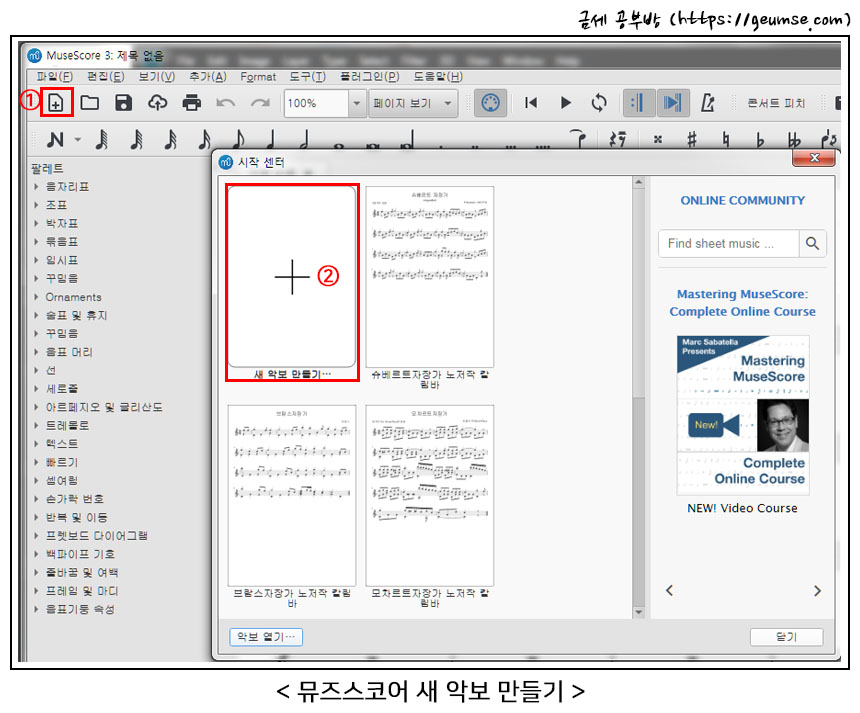Undo the last action
Image resolution: width=860 pixels, height=713 pixels.
pos(225,103)
